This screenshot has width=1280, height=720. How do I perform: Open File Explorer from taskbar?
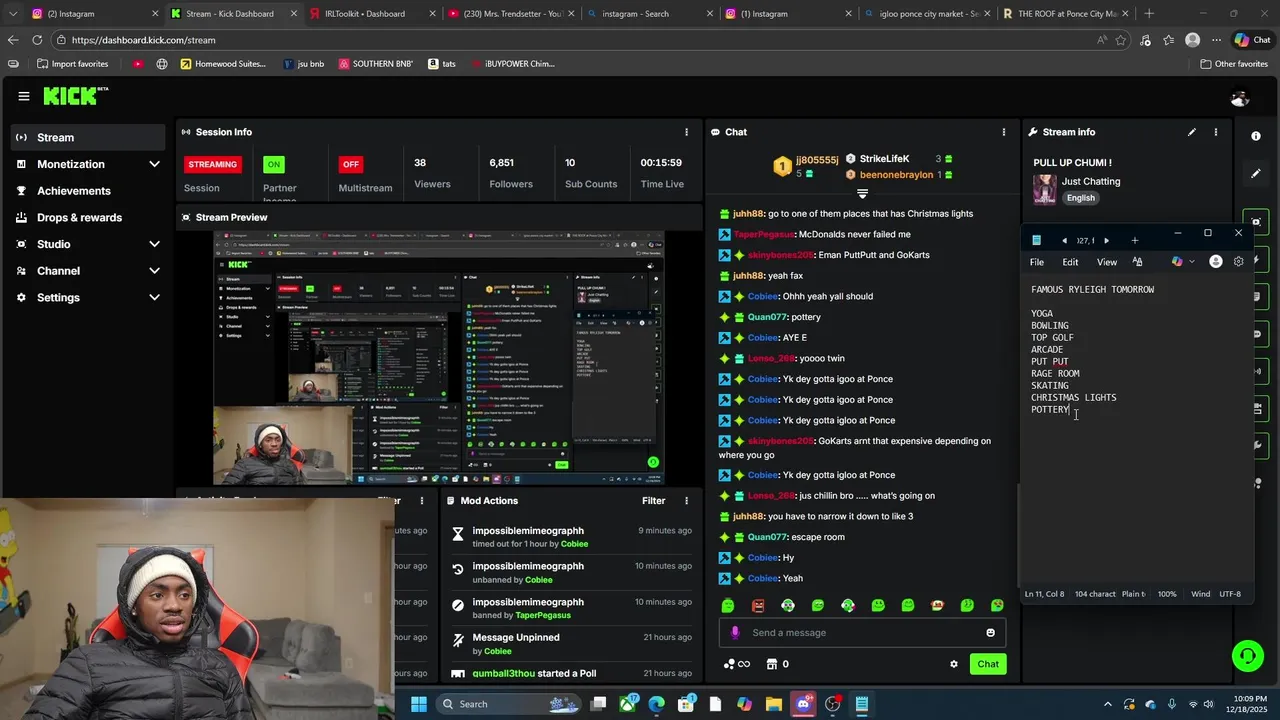point(774,704)
